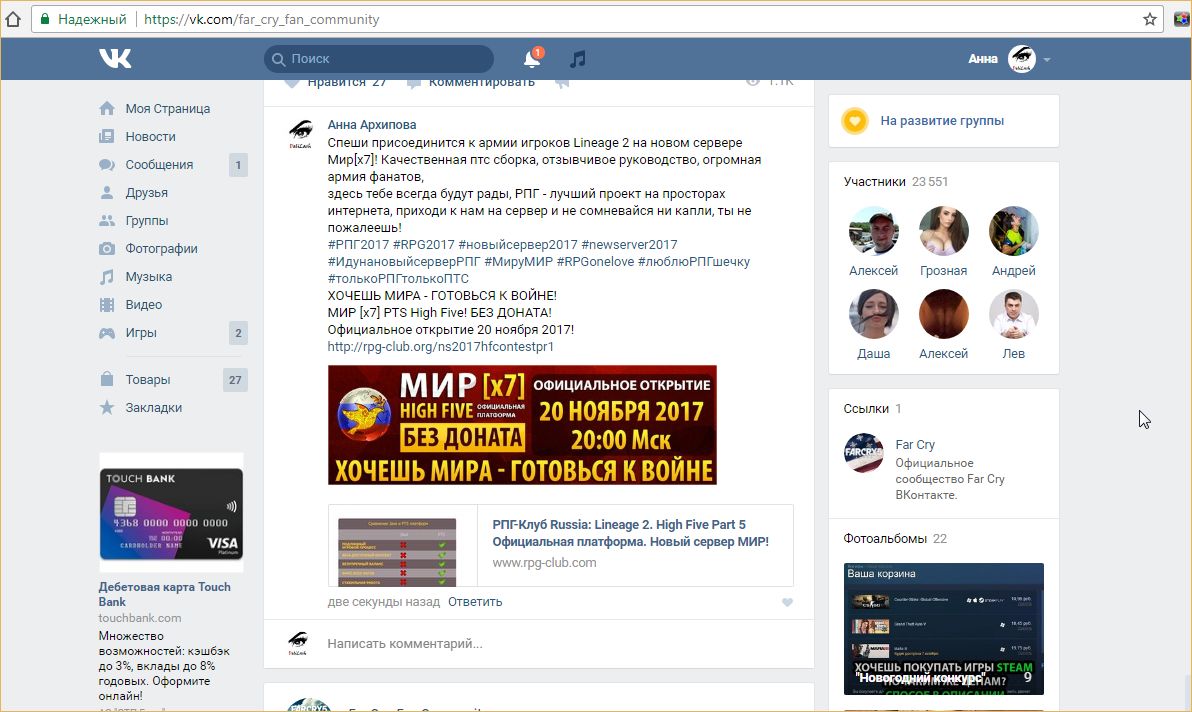The image size is (1192, 712).
Task: Open the Ссылки section header
Action: point(872,409)
